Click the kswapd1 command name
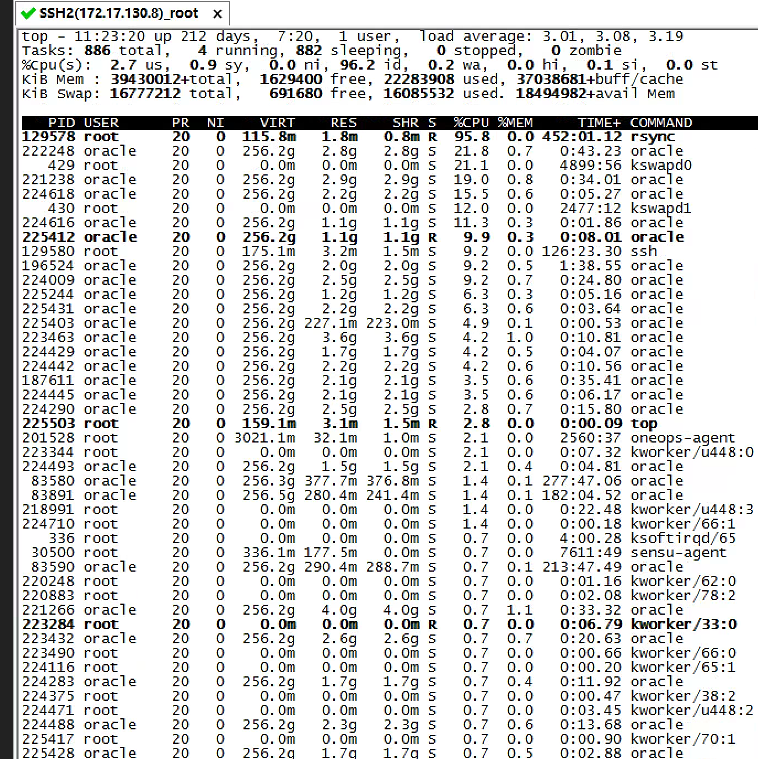The height and width of the screenshot is (759, 758). coord(661,209)
